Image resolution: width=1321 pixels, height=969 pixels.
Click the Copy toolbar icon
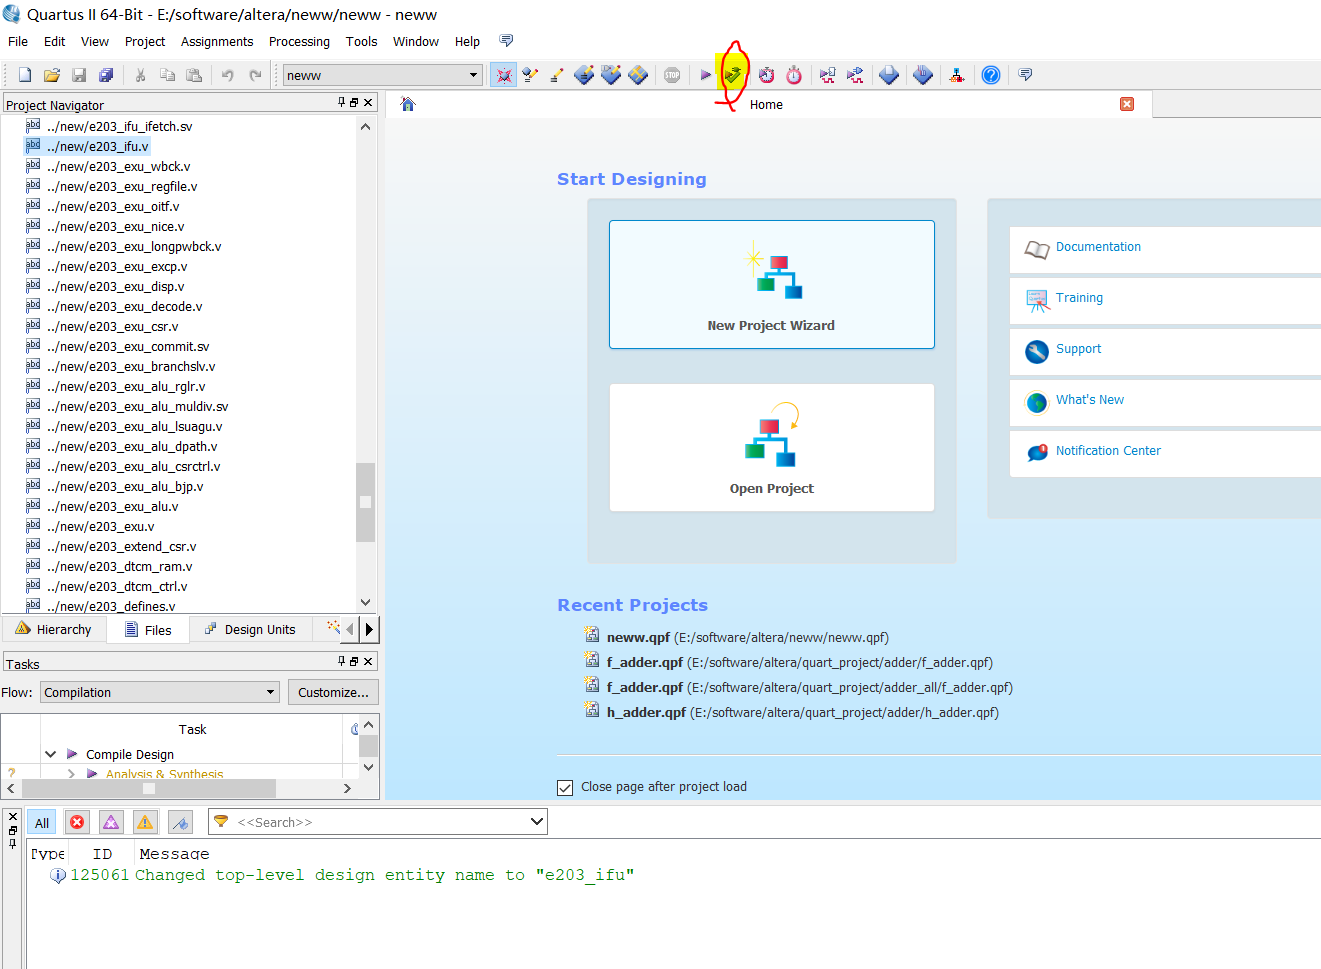(167, 75)
